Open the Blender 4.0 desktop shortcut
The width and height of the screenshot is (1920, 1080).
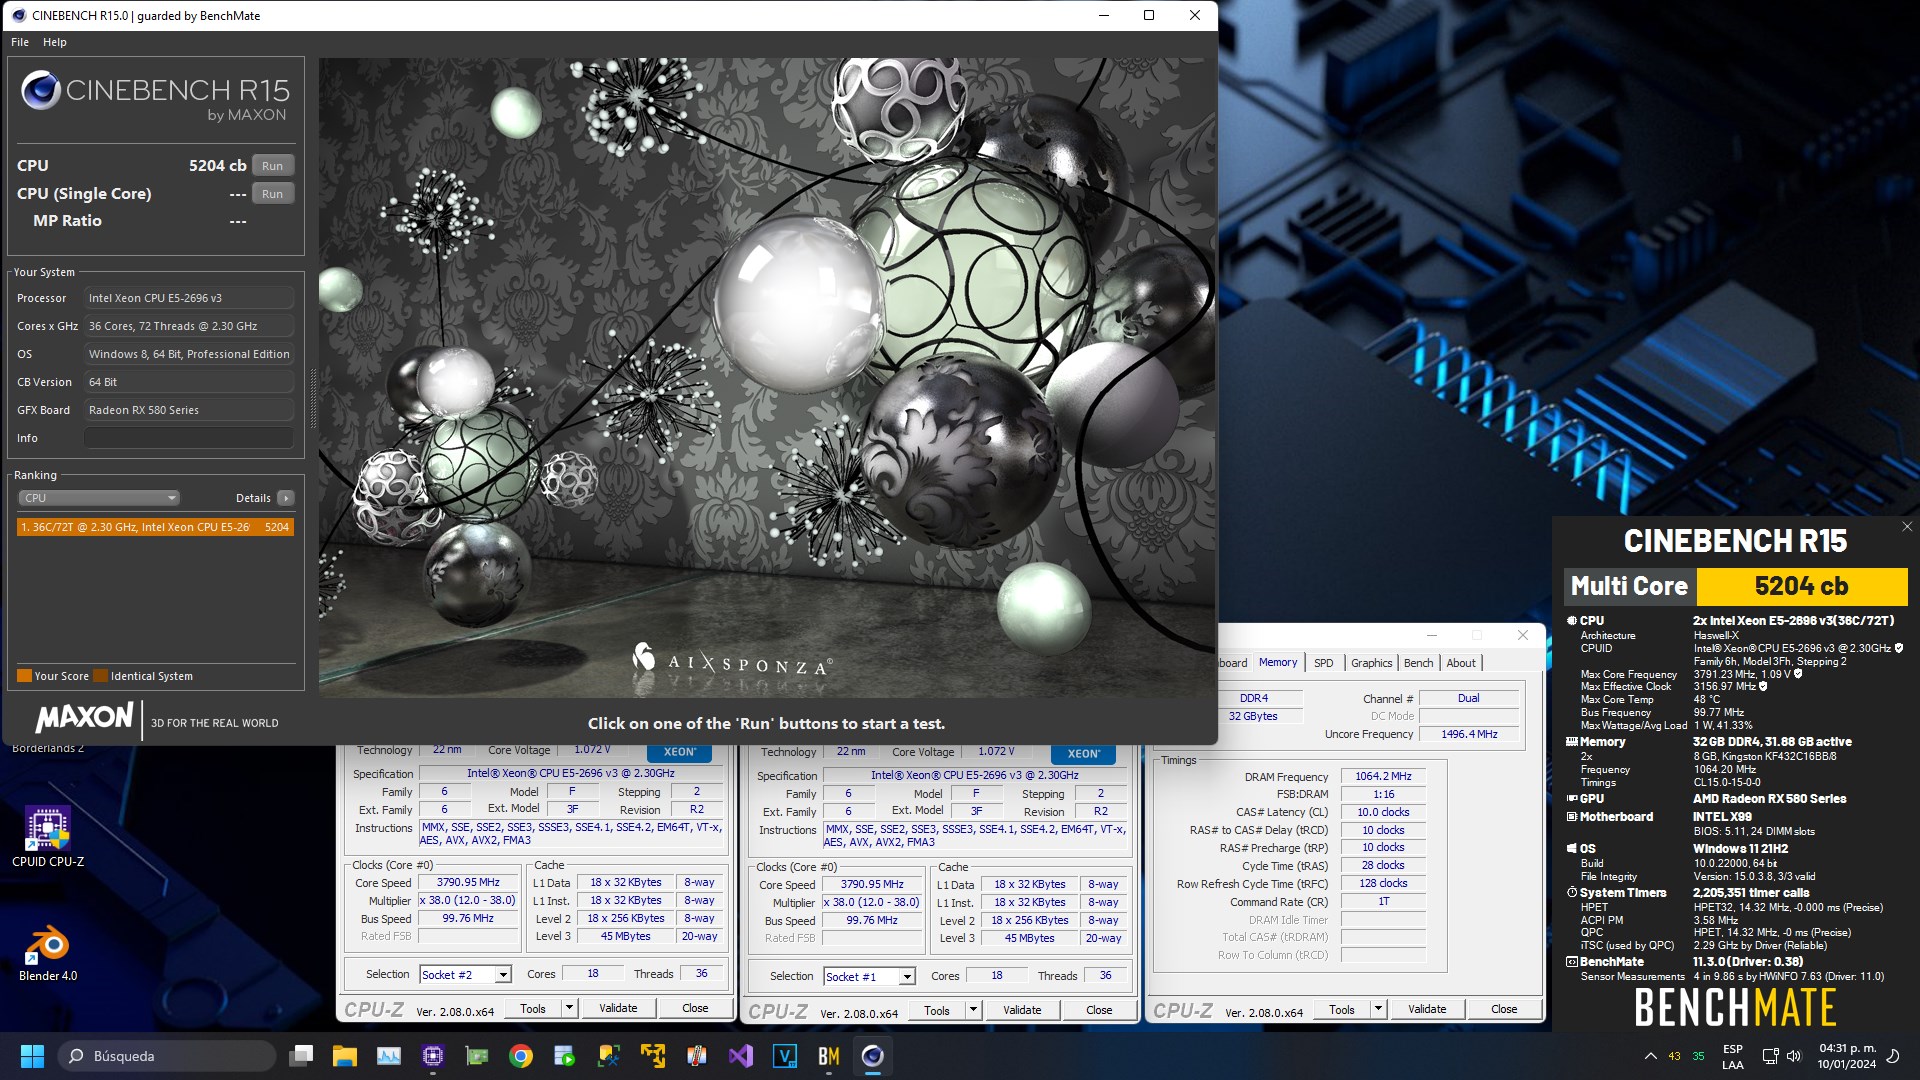click(48, 952)
